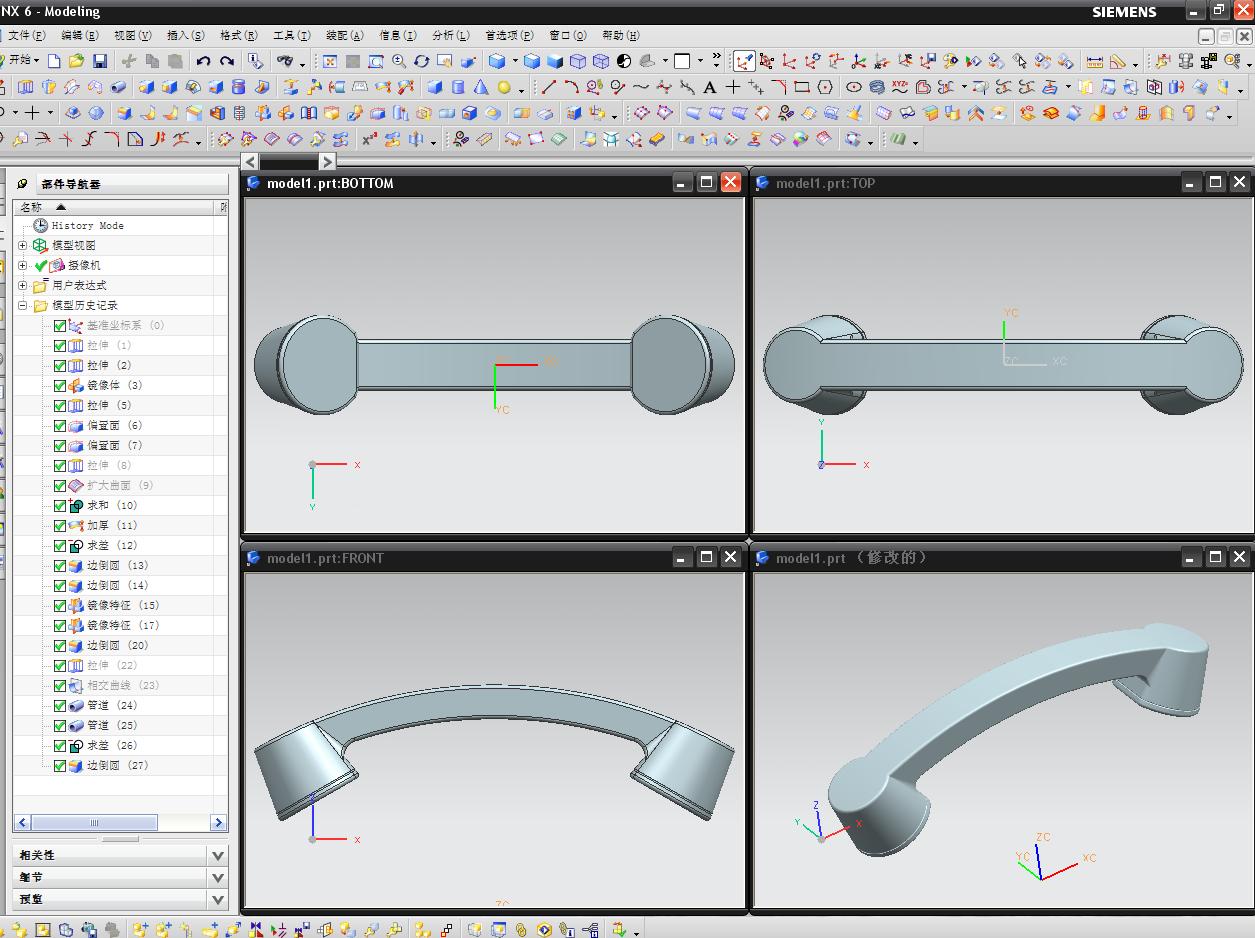Click the 部件导航器 title button
1255x938 pixels.
(x=132, y=184)
